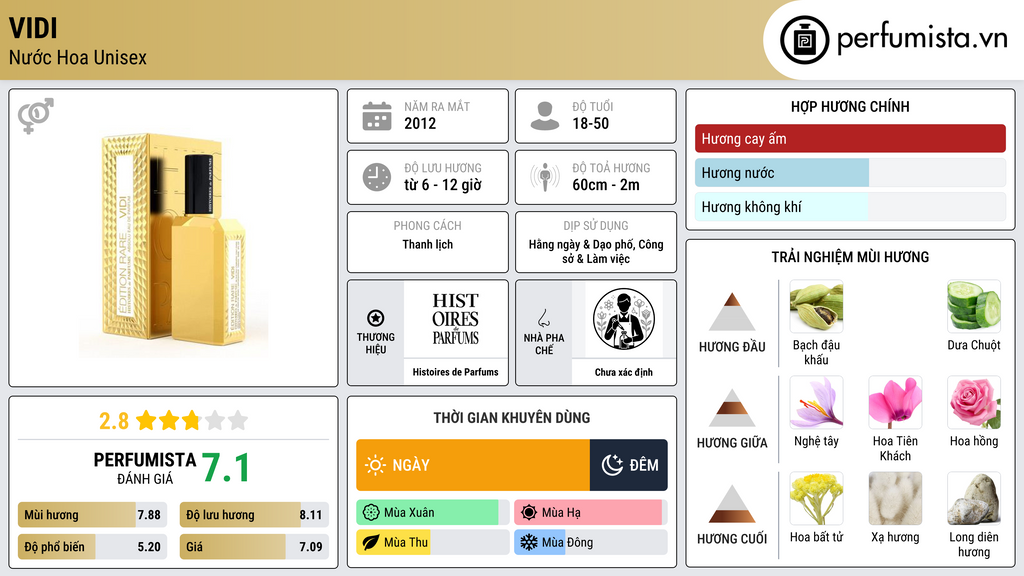Screen dimensions: 1024x576
Task: Open the Dưa Chuột note image
Action: coord(974,307)
